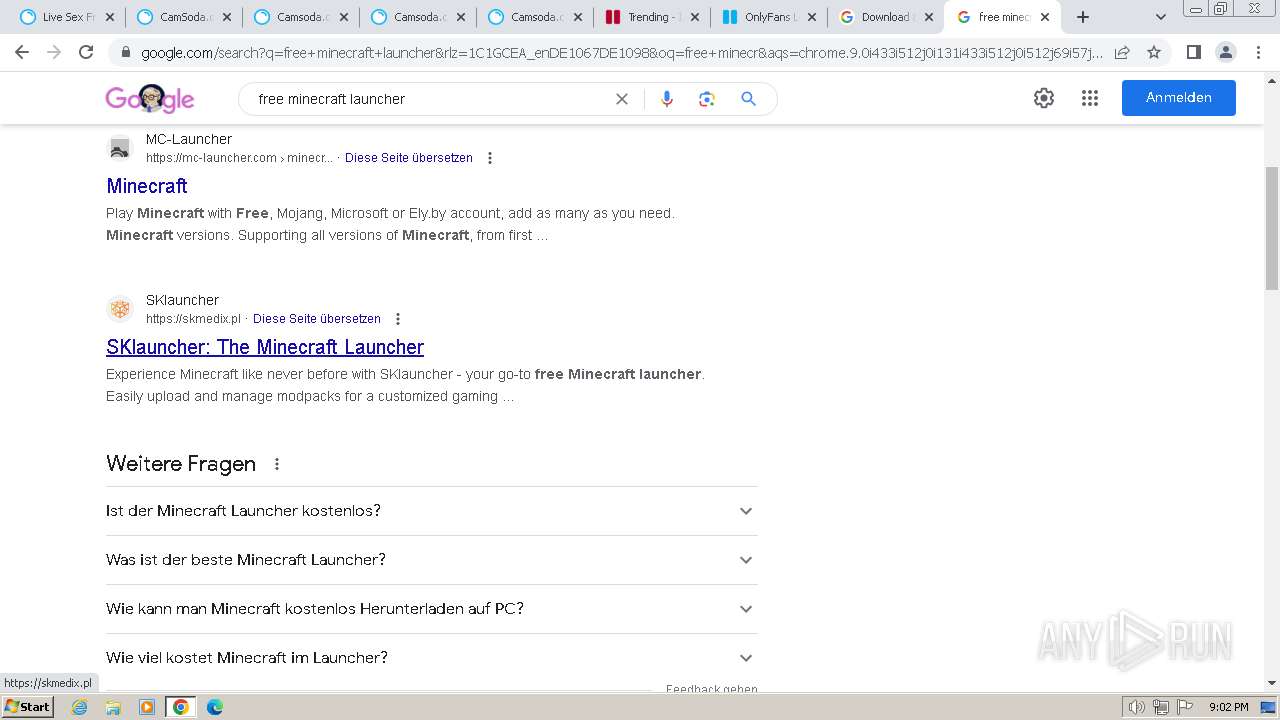The height and width of the screenshot is (720, 1280).
Task: Start voice search with microphone icon
Action: [x=667, y=99]
